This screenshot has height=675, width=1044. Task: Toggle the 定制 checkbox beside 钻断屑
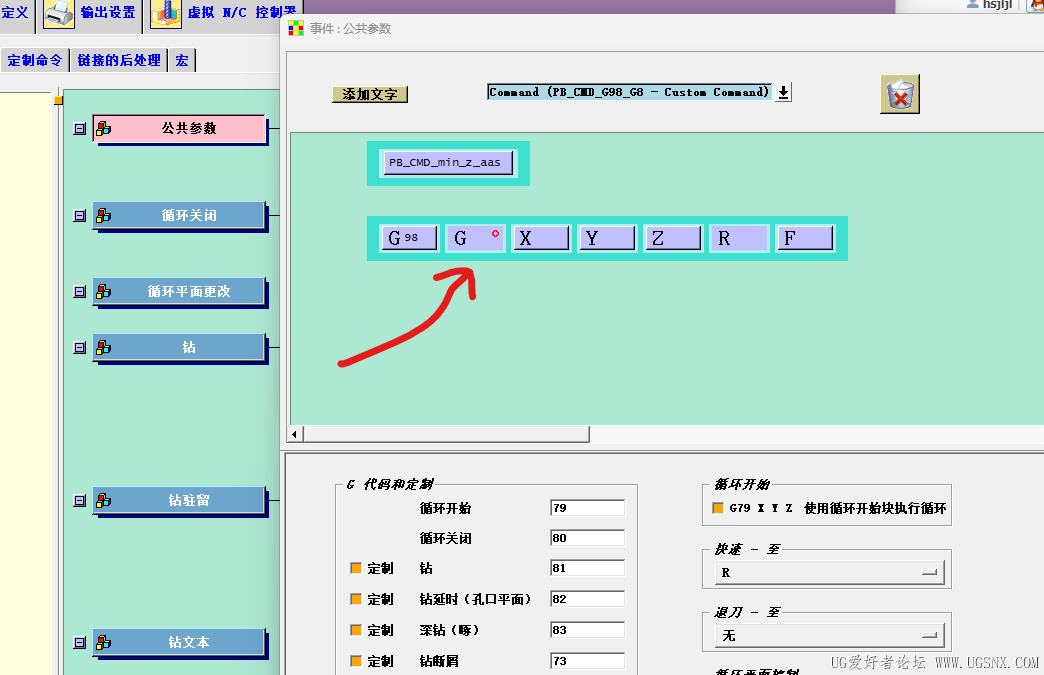click(358, 660)
